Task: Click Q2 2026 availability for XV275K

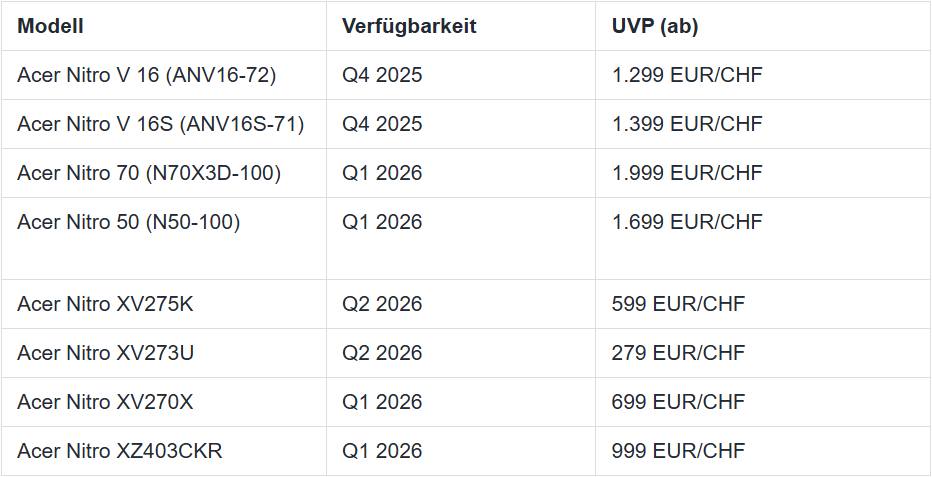Action: (x=461, y=304)
